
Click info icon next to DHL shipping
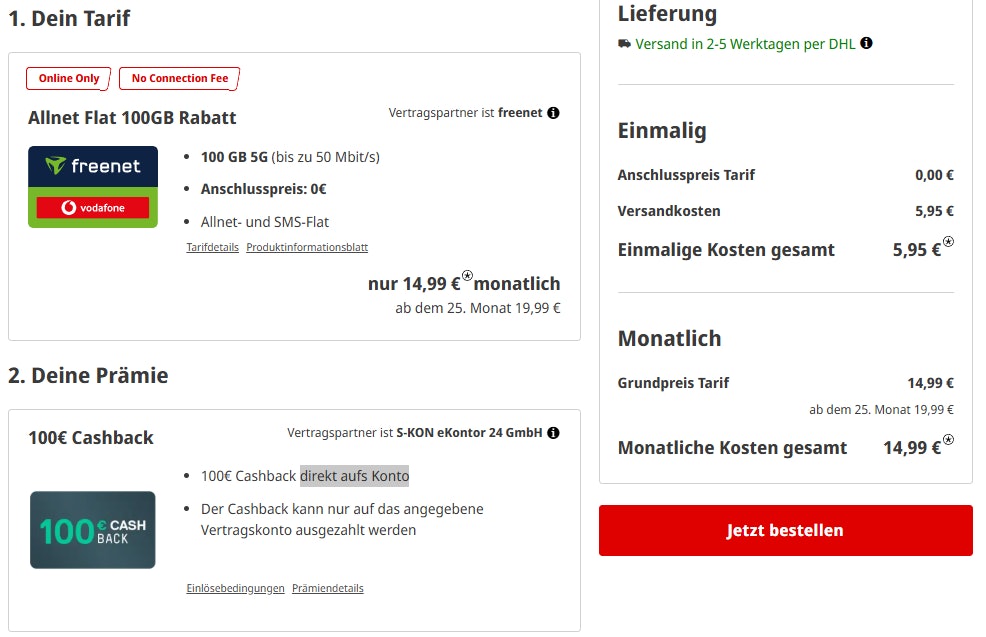click(x=866, y=43)
